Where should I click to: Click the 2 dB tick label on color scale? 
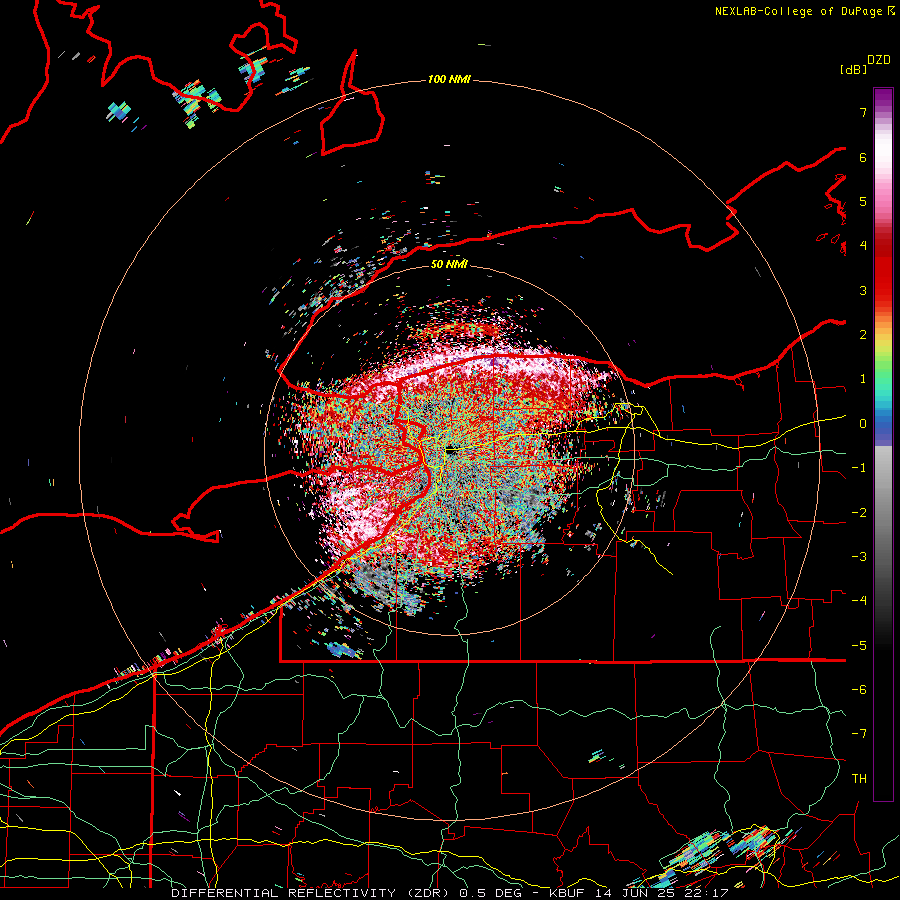coord(863,335)
